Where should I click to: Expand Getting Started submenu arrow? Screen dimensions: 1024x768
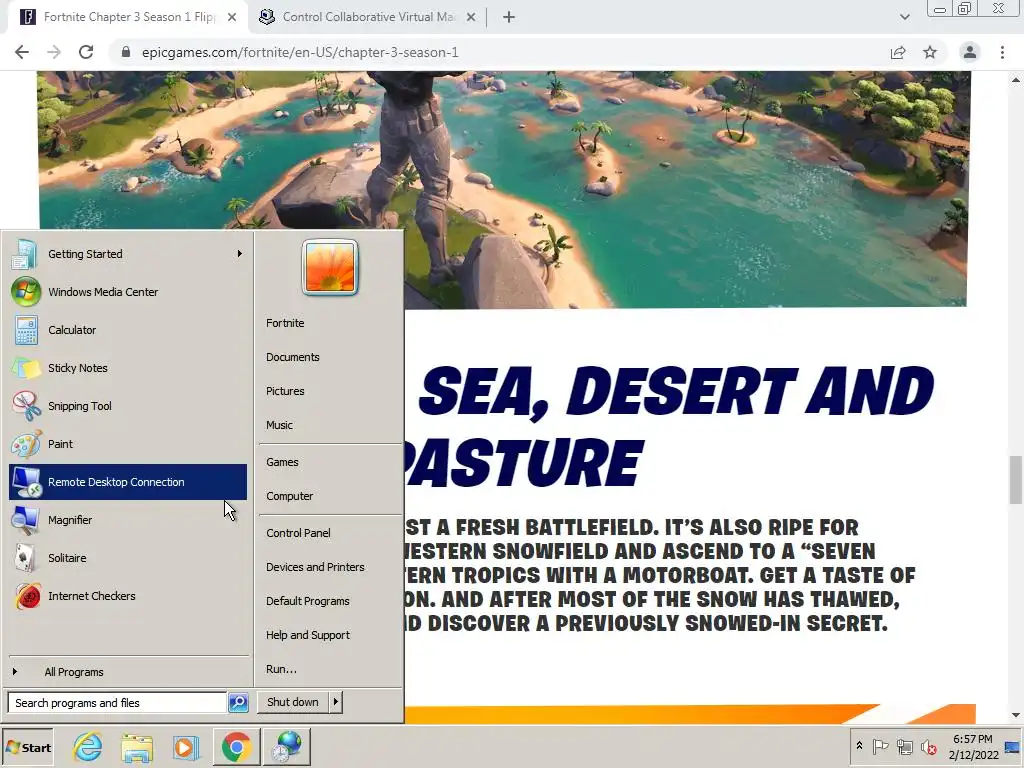(240, 253)
